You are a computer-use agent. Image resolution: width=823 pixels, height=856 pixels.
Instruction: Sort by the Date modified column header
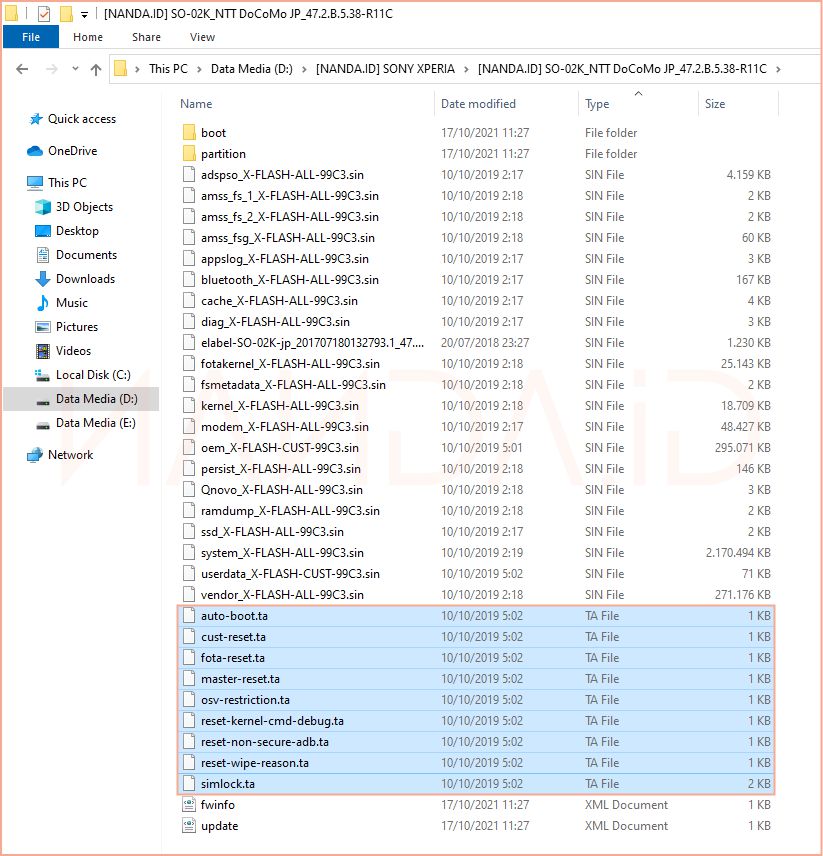(478, 104)
